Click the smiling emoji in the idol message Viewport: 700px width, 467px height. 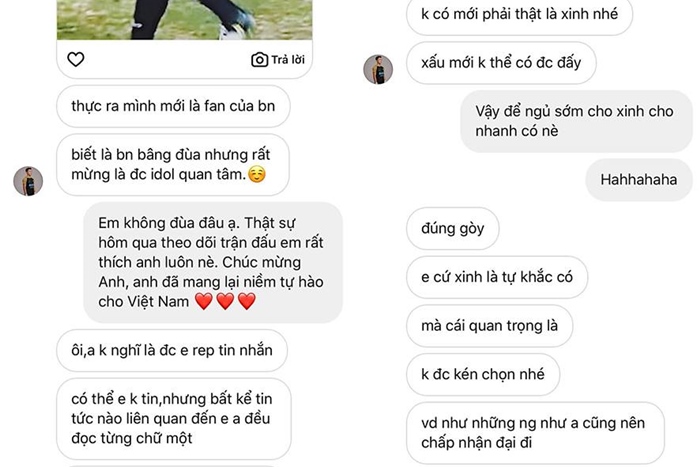tap(257, 174)
